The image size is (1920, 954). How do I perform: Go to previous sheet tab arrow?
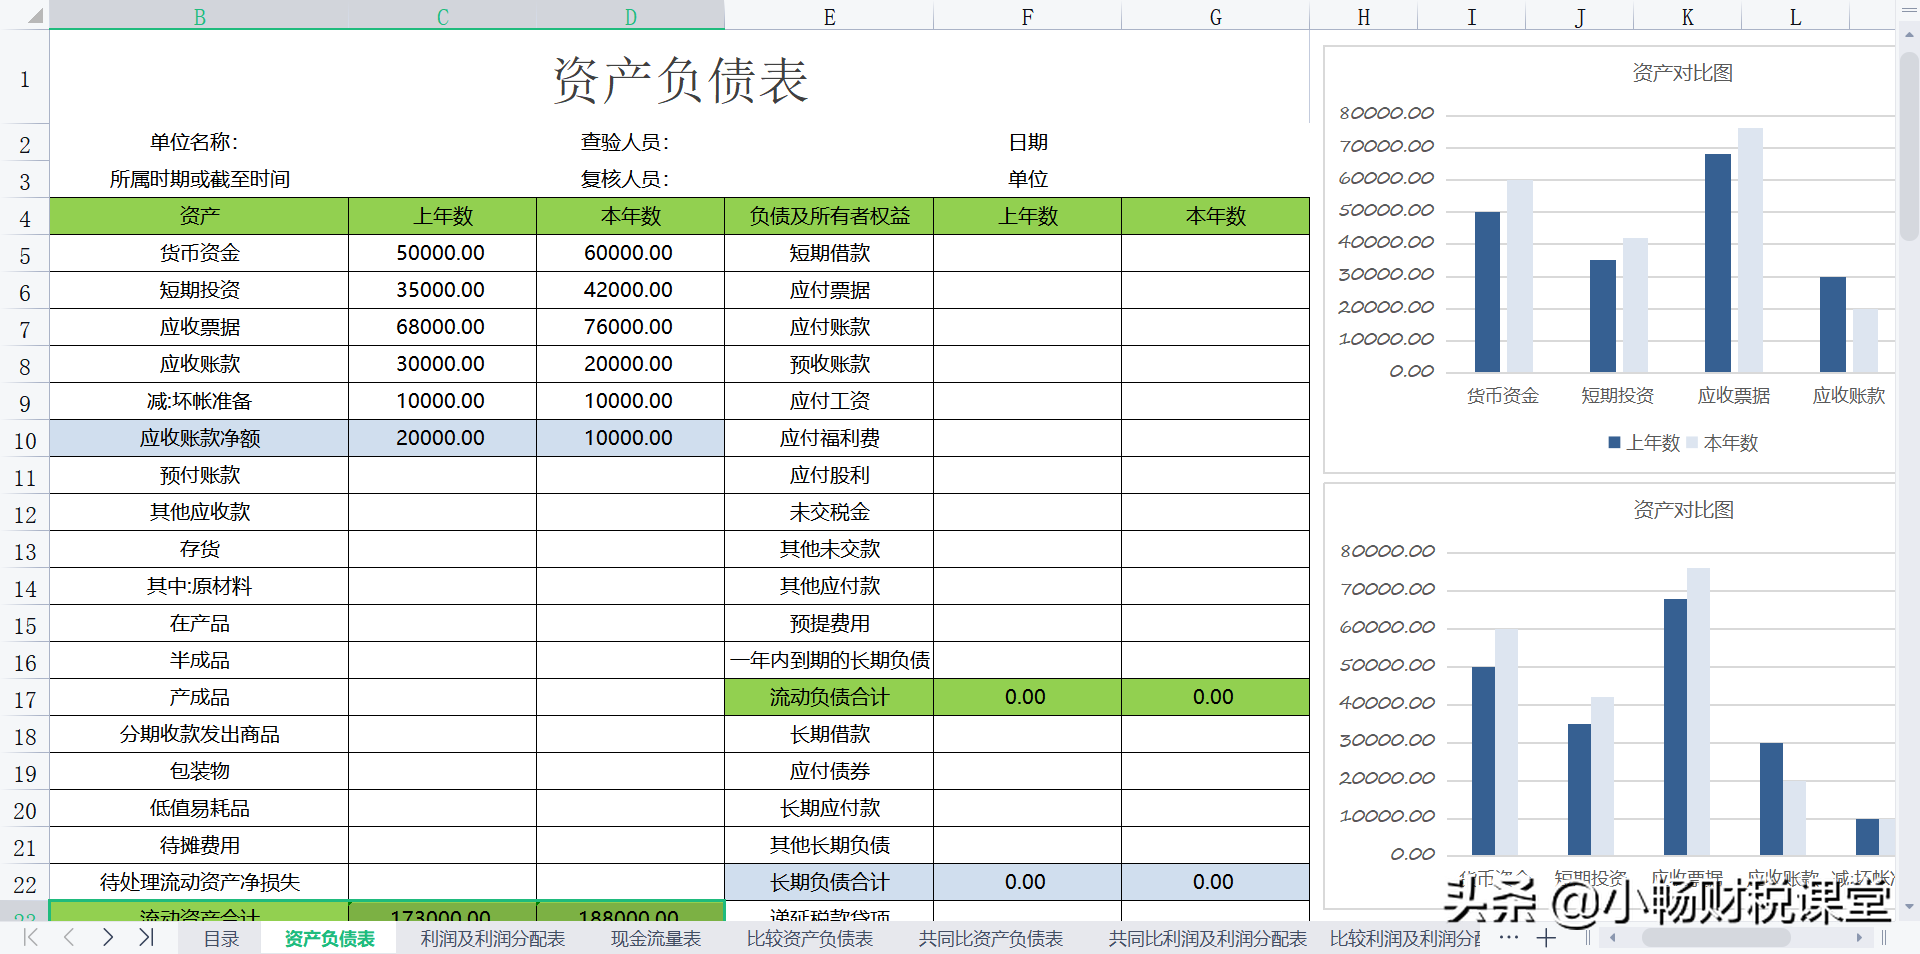69,938
